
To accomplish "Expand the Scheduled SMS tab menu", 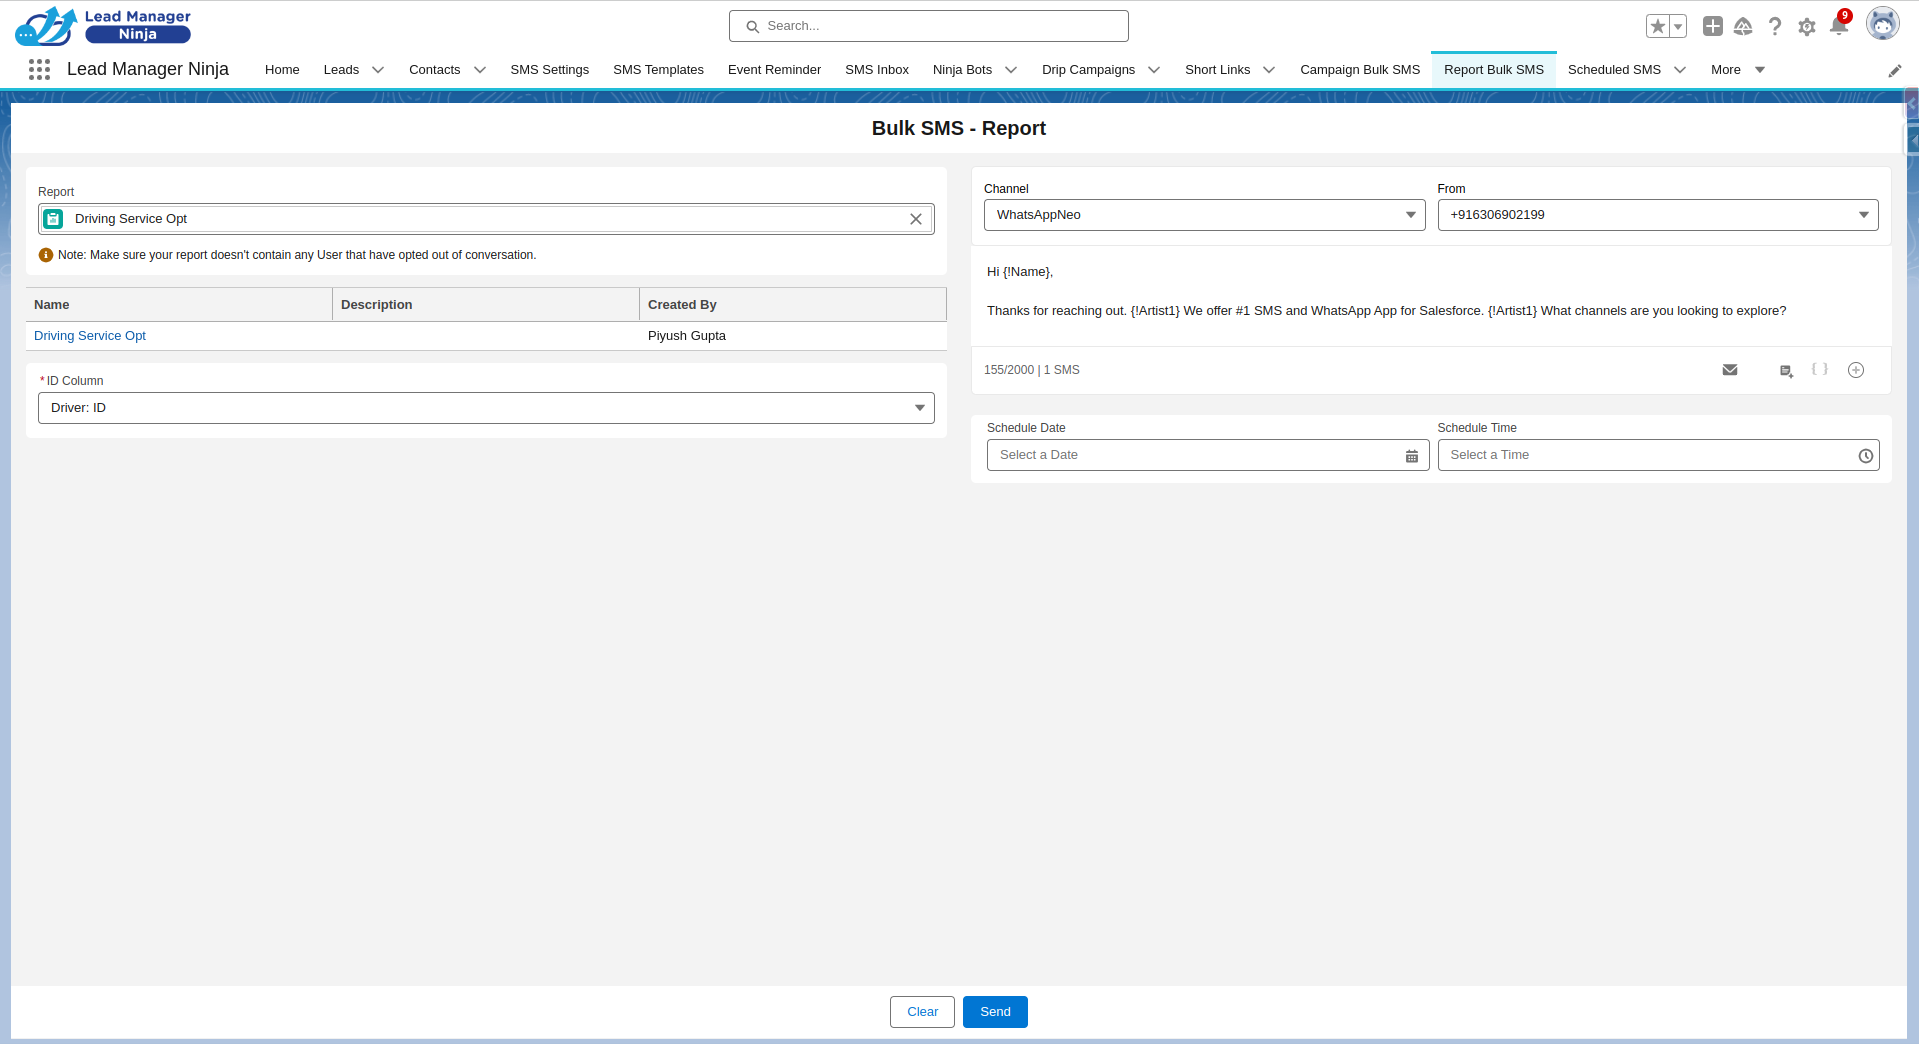I will click(x=1680, y=70).
